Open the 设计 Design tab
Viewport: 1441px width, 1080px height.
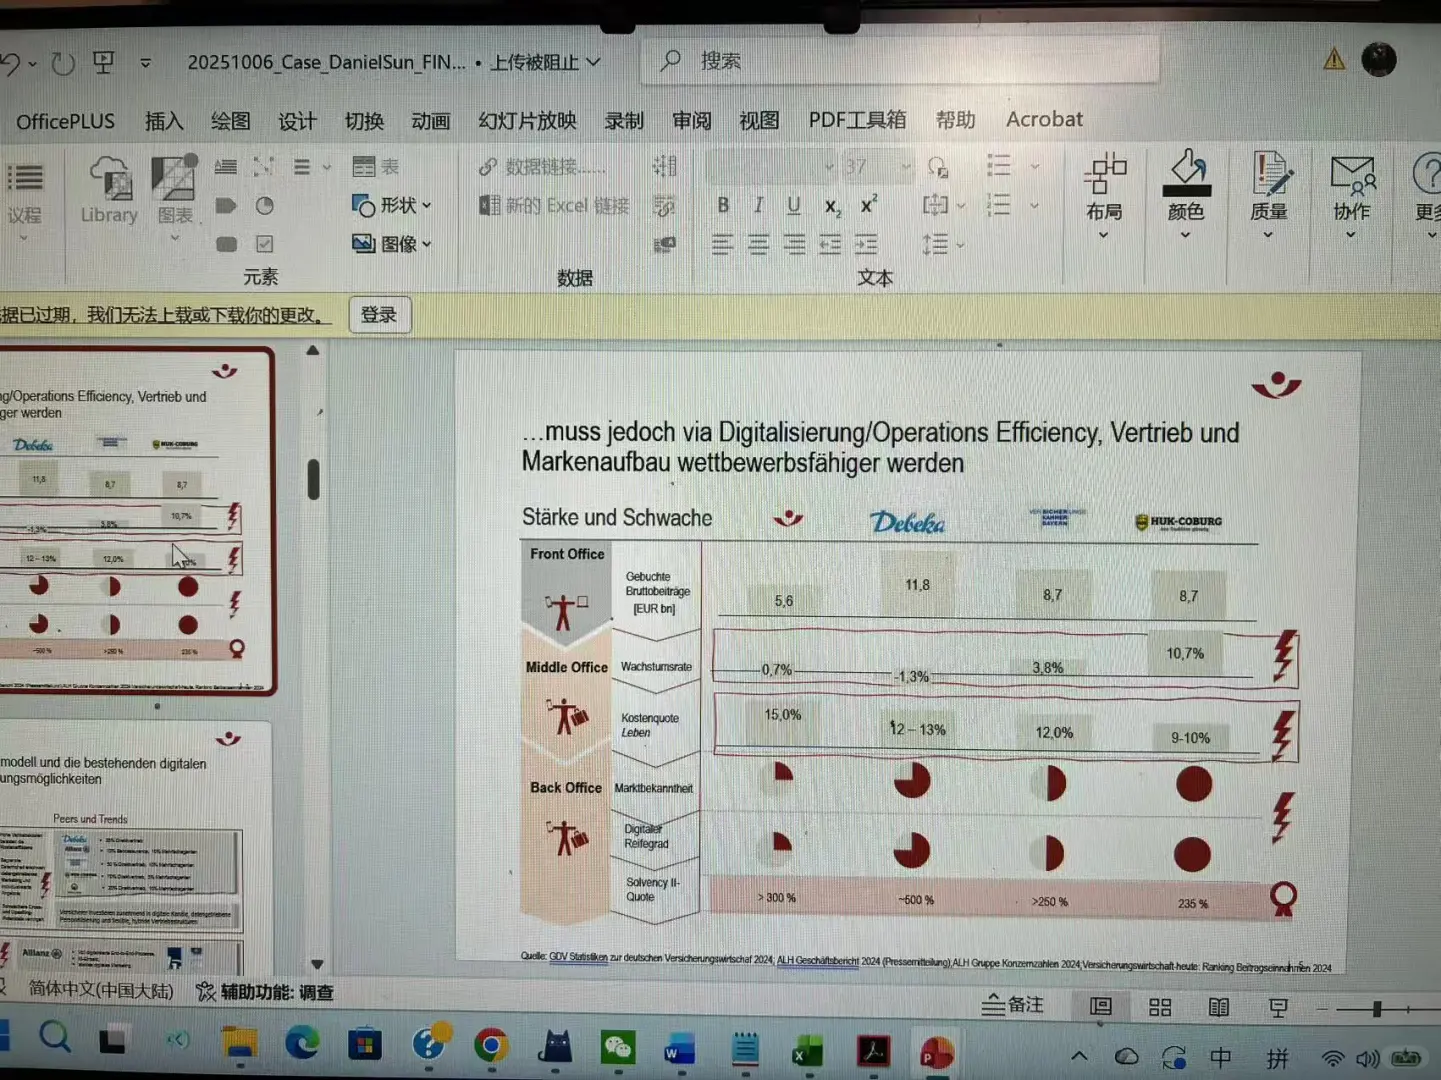[297, 121]
